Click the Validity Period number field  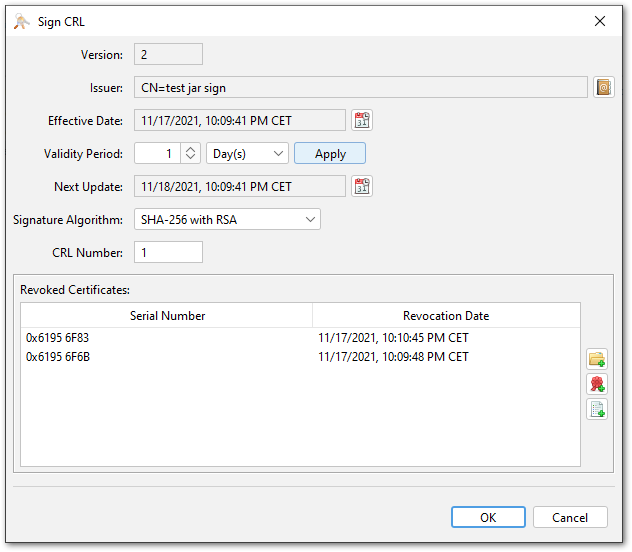157,154
